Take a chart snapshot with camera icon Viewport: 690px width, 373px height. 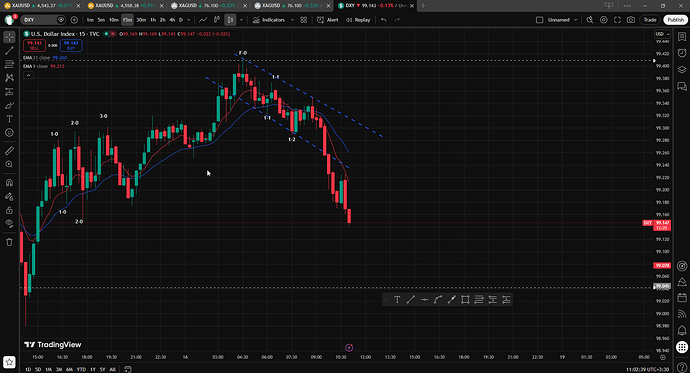631,20
